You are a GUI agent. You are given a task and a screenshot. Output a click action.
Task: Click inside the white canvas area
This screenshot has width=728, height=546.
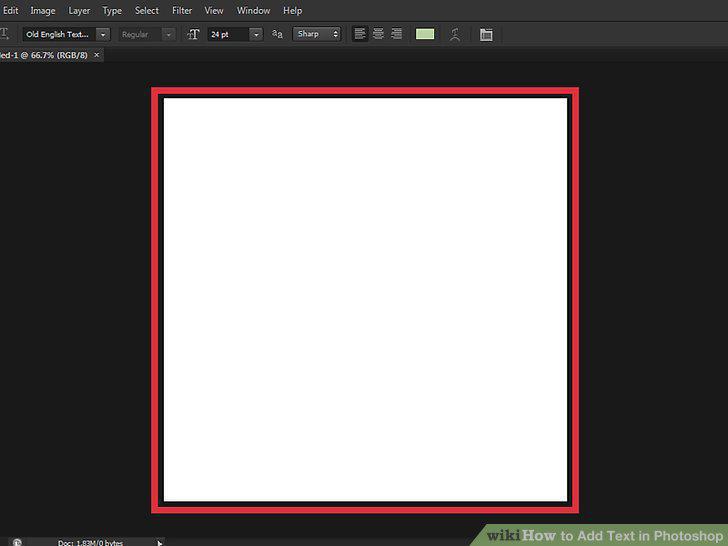[x=365, y=299]
